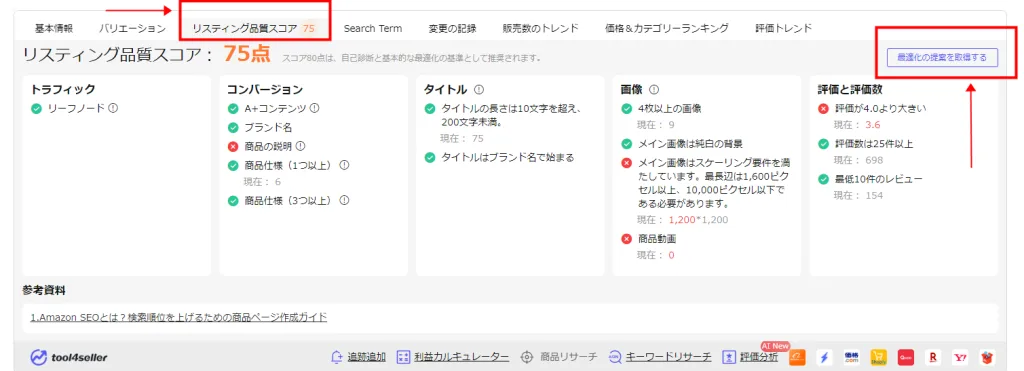
Task: Click the blue lightning bolt icon
Action: [x=825, y=357]
